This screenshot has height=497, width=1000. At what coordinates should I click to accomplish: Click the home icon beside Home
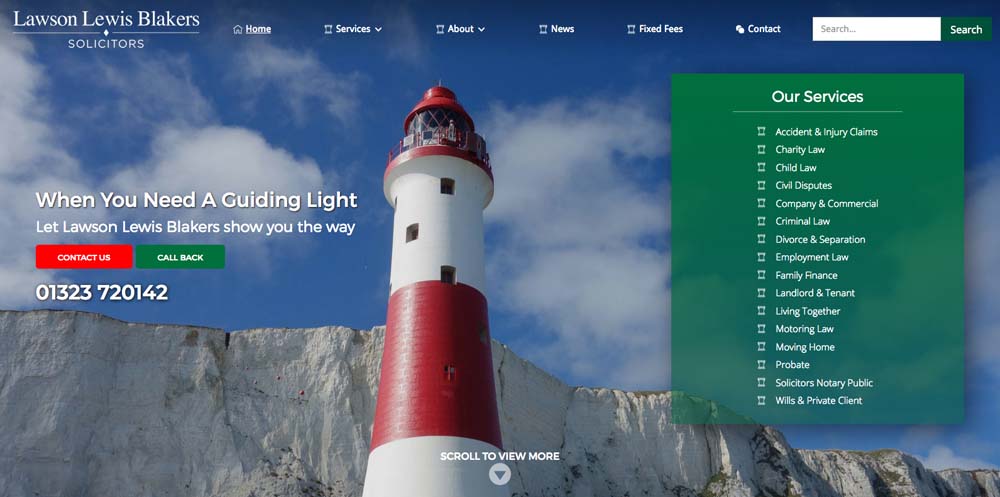coord(238,29)
